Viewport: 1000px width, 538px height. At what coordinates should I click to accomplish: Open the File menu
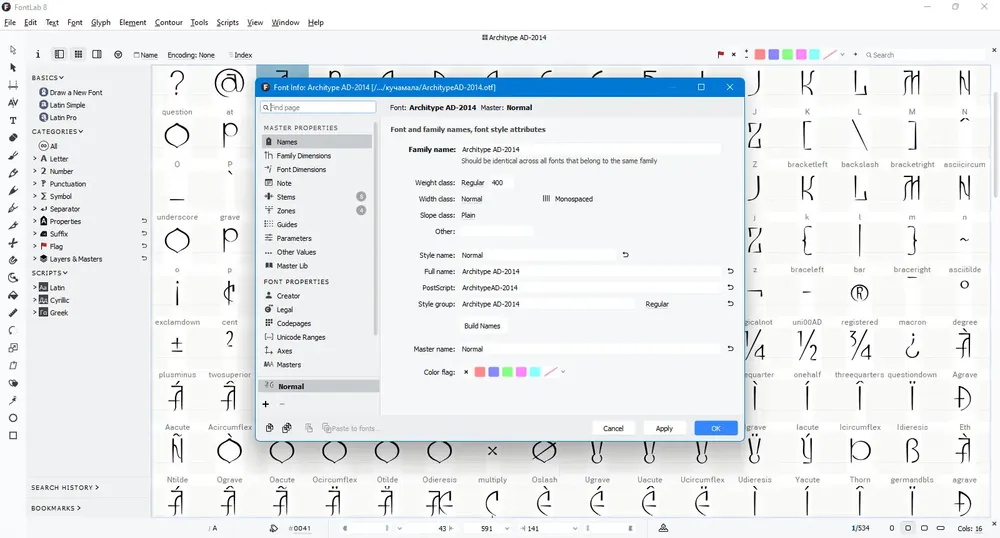10,22
